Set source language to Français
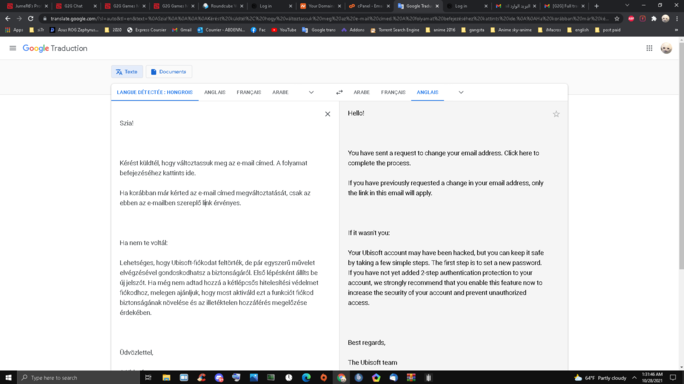The height and width of the screenshot is (384, 684). click(x=249, y=92)
